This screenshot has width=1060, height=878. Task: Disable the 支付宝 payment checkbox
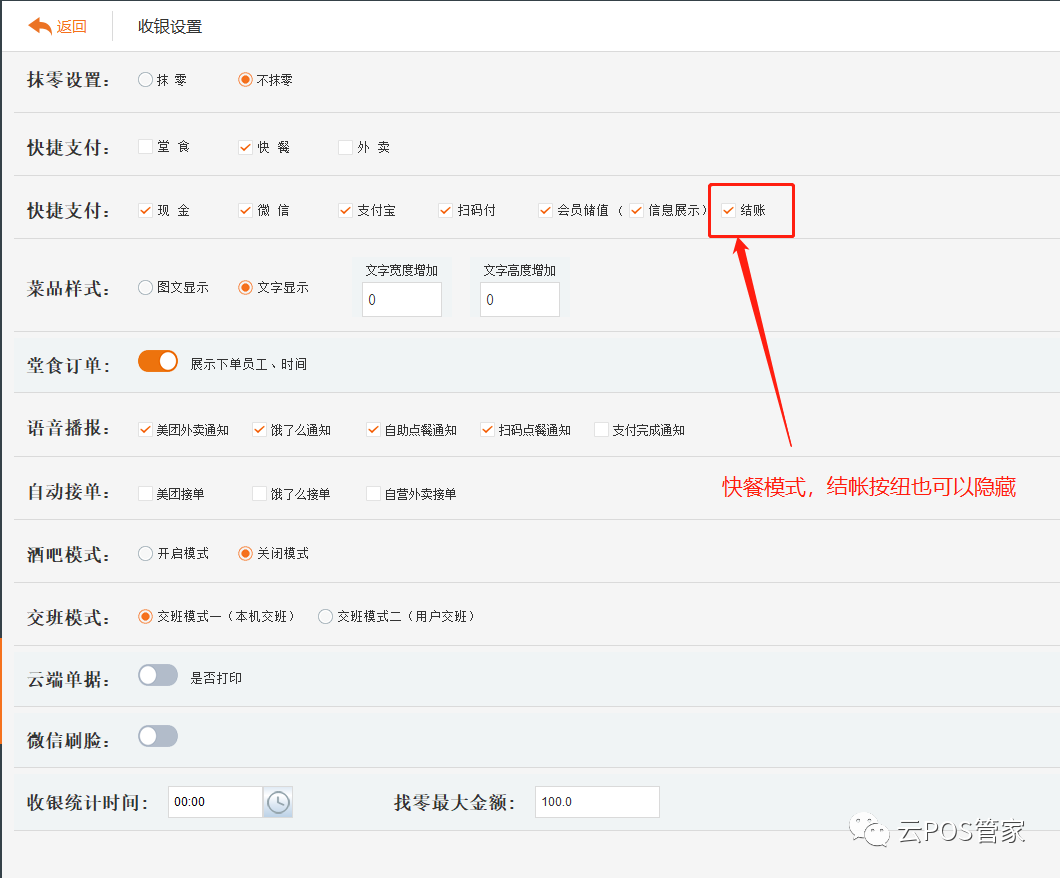pyautogui.click(x=345, y=210)
